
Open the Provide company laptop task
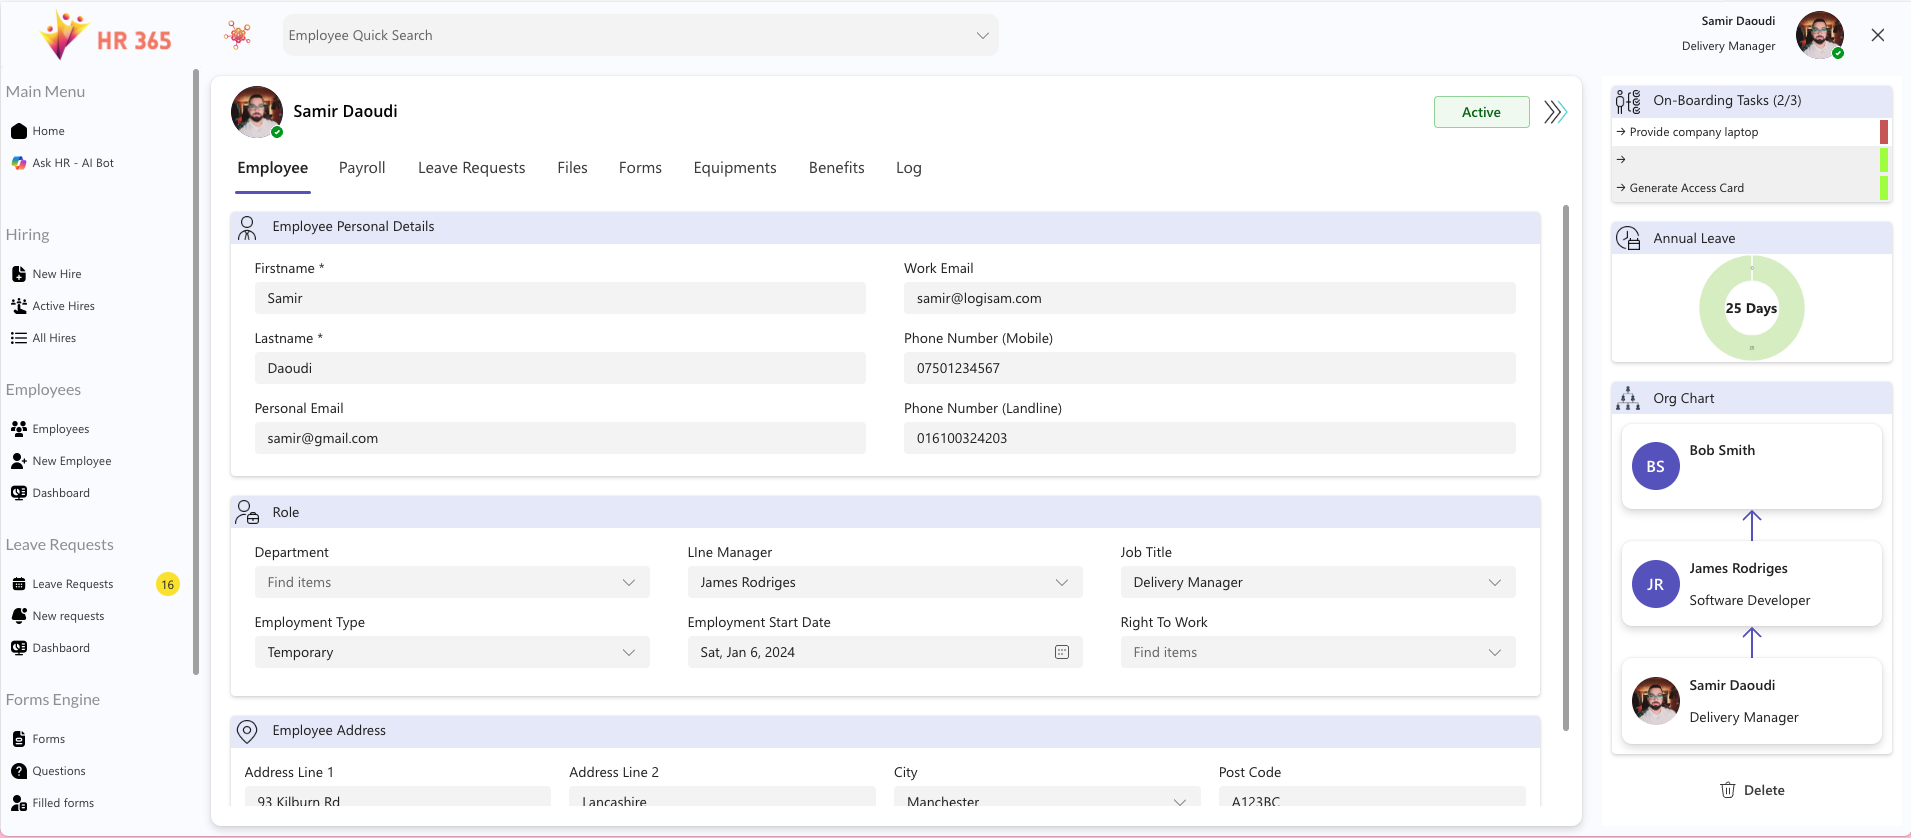point(1693,132)
